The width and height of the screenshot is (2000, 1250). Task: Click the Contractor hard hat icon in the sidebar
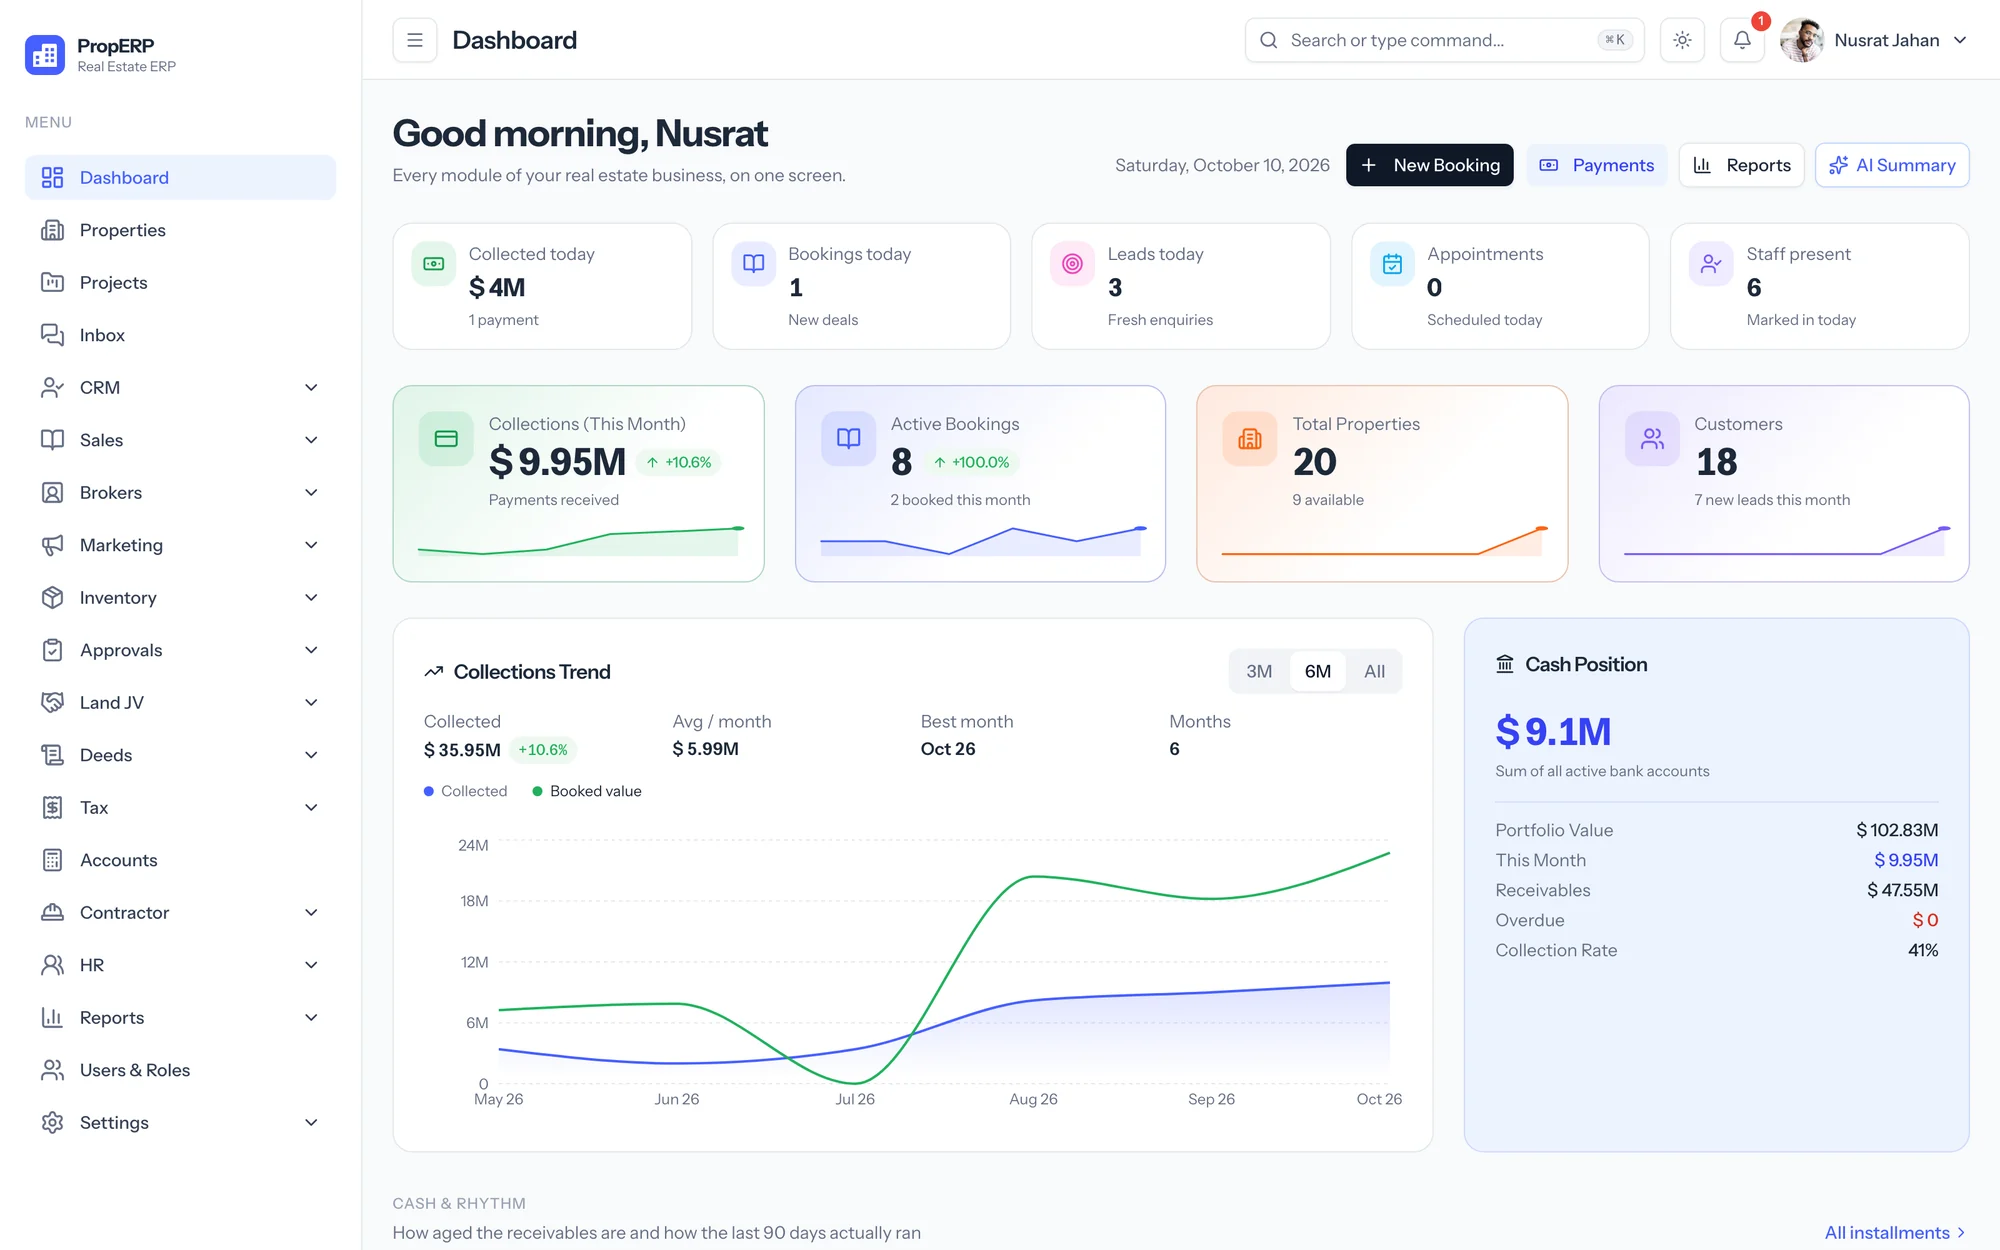(x=52, y=912)
